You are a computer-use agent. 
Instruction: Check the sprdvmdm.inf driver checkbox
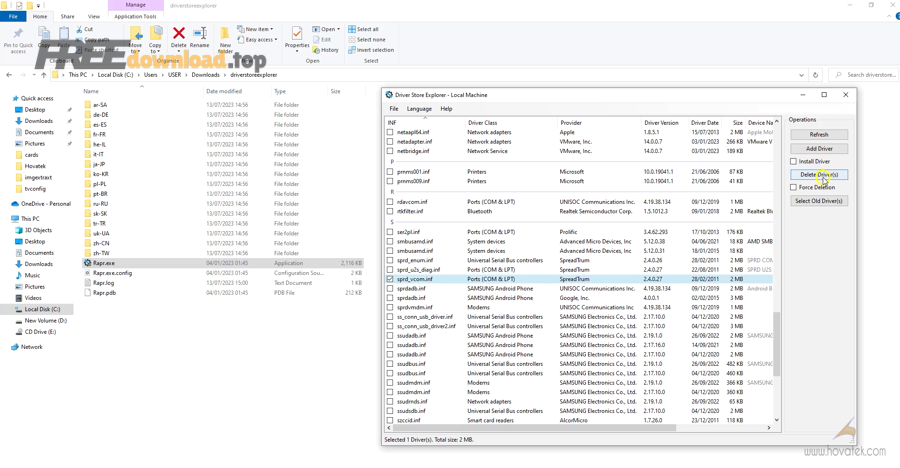(390, 307)
